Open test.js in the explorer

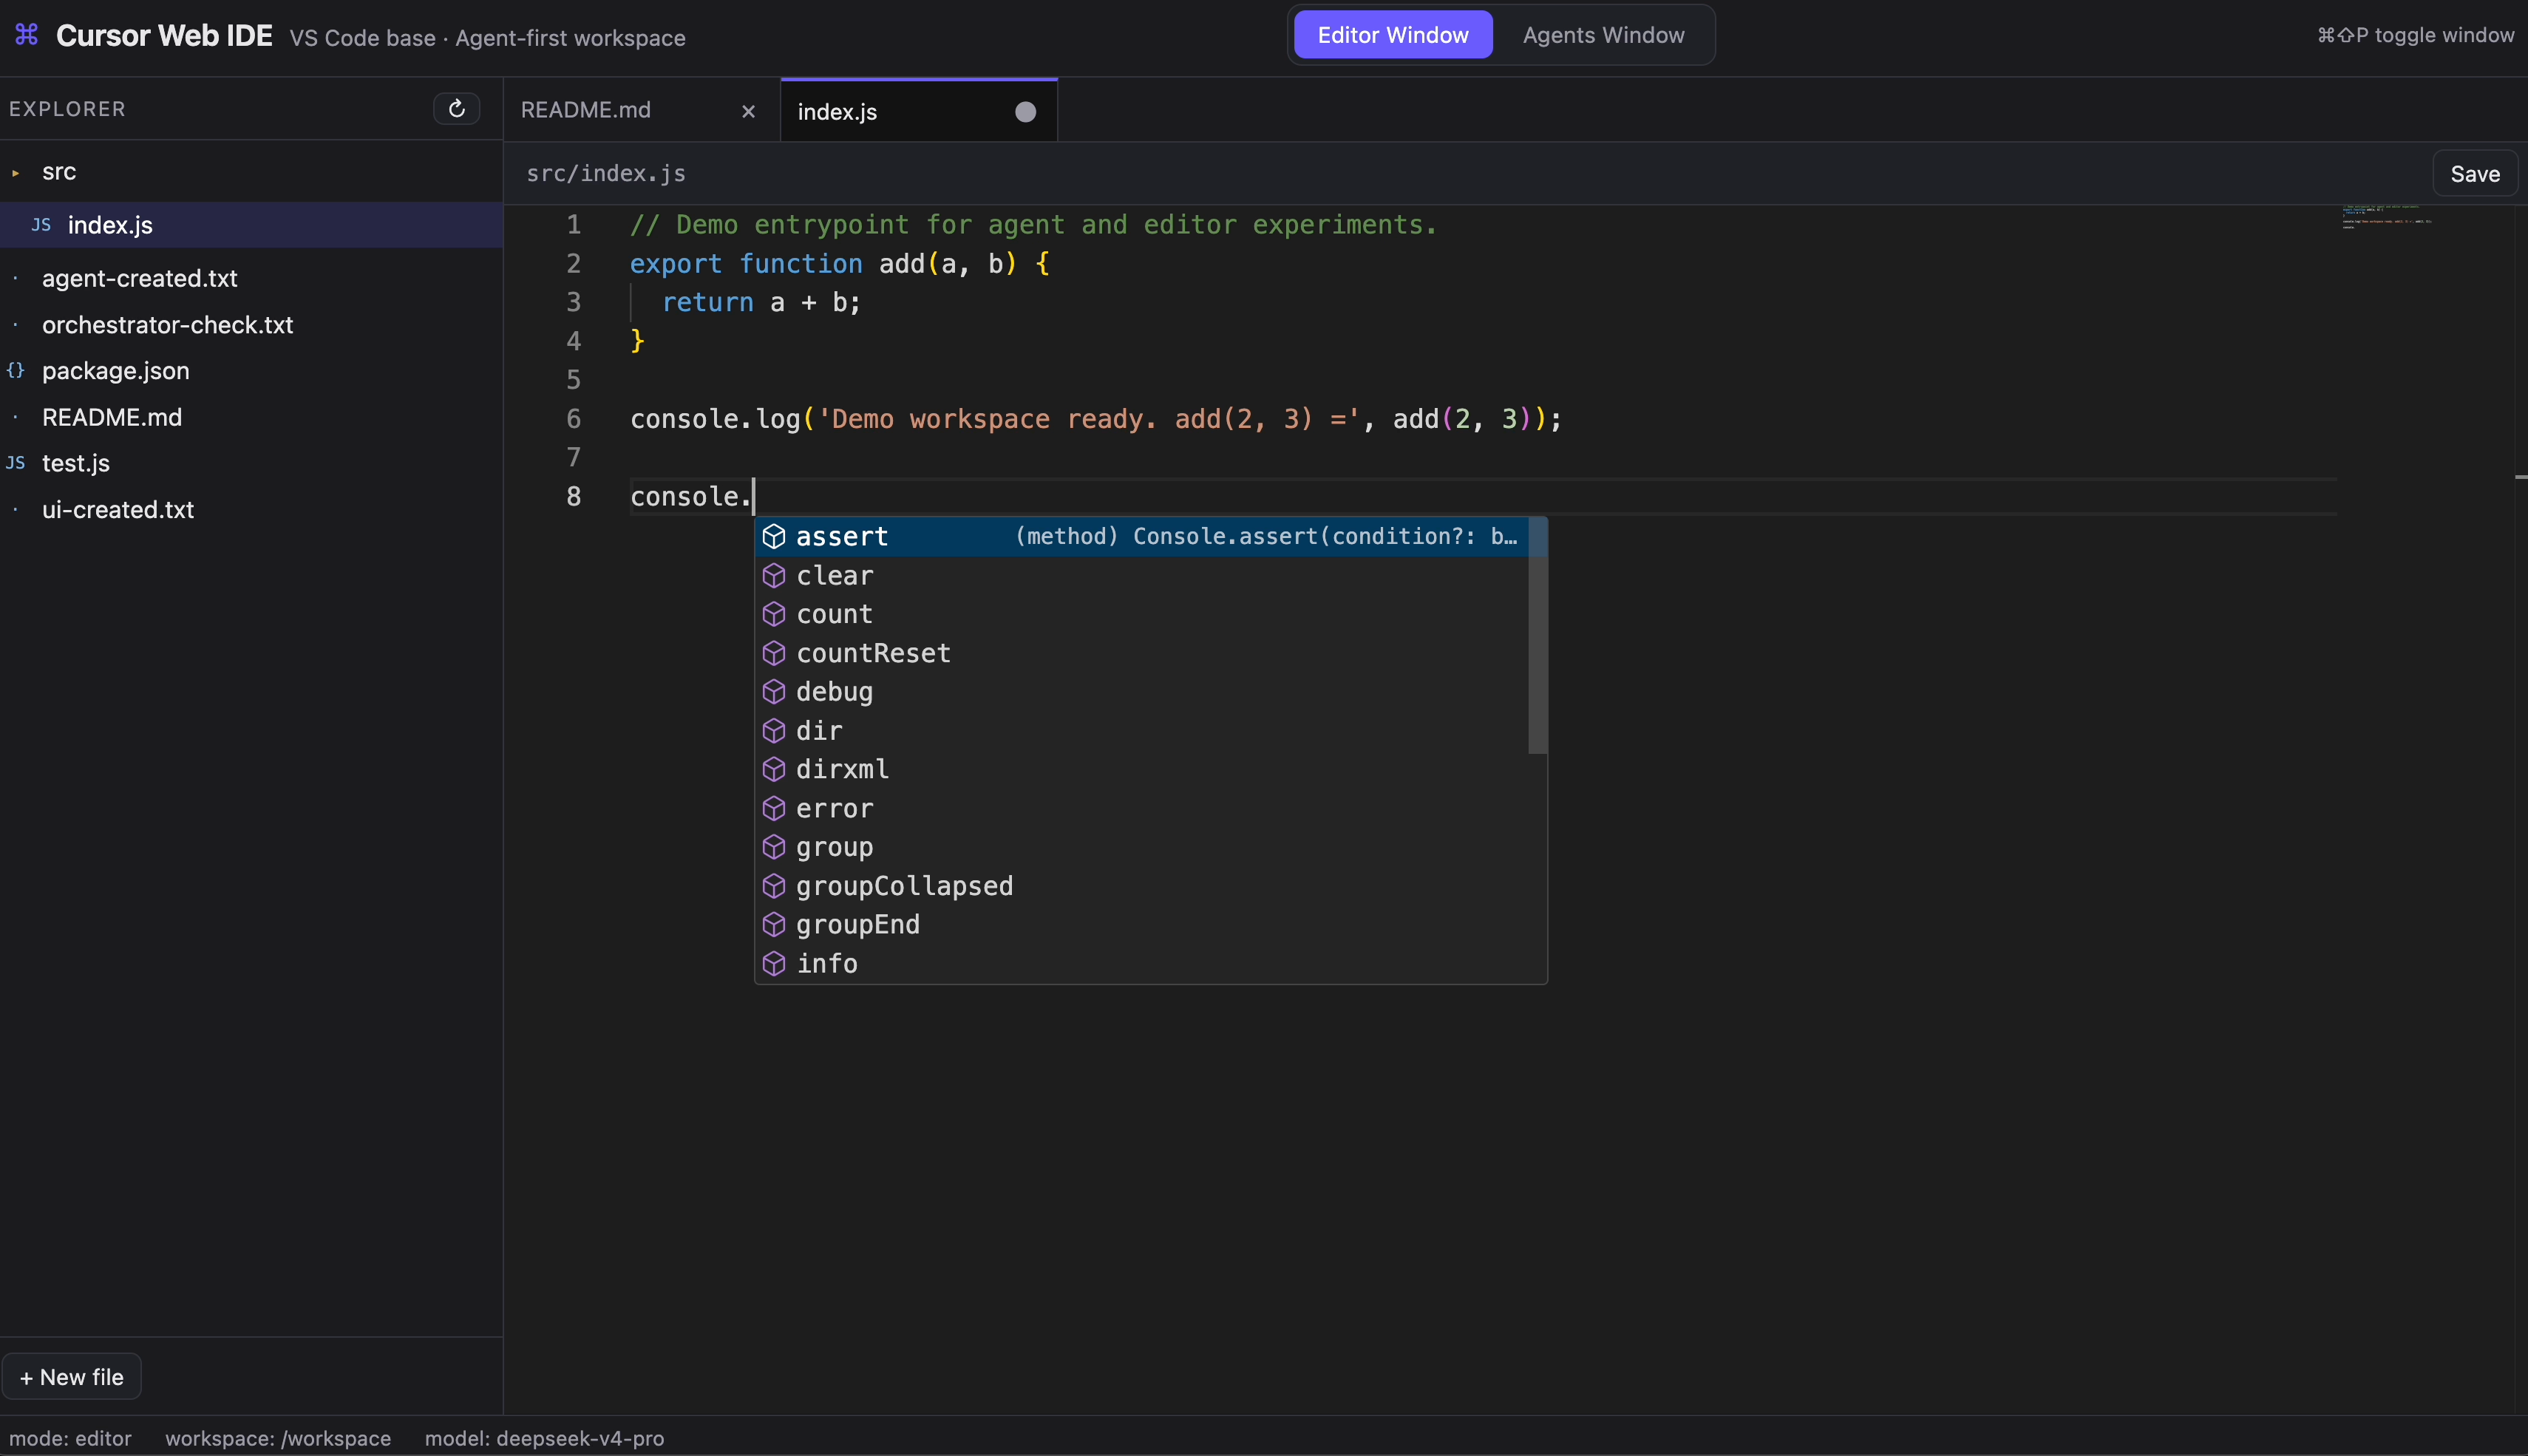[251, 463]
